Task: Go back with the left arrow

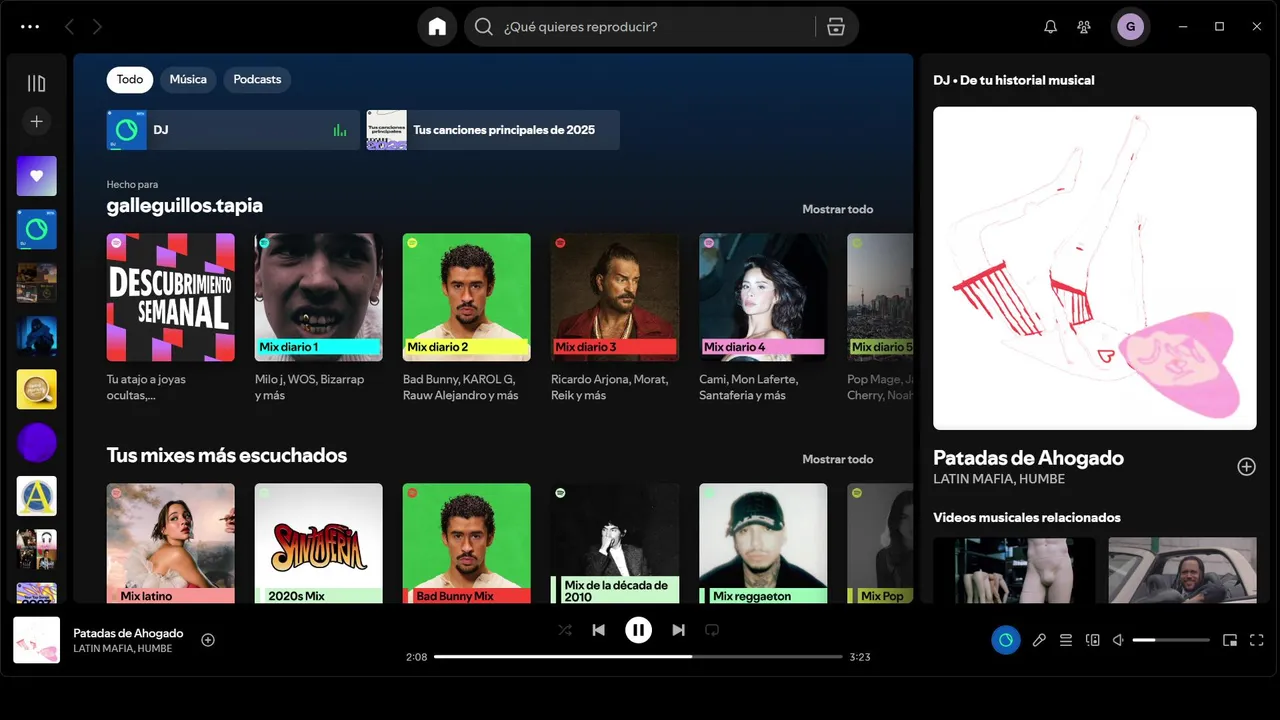Action: [x=69, y=27]
